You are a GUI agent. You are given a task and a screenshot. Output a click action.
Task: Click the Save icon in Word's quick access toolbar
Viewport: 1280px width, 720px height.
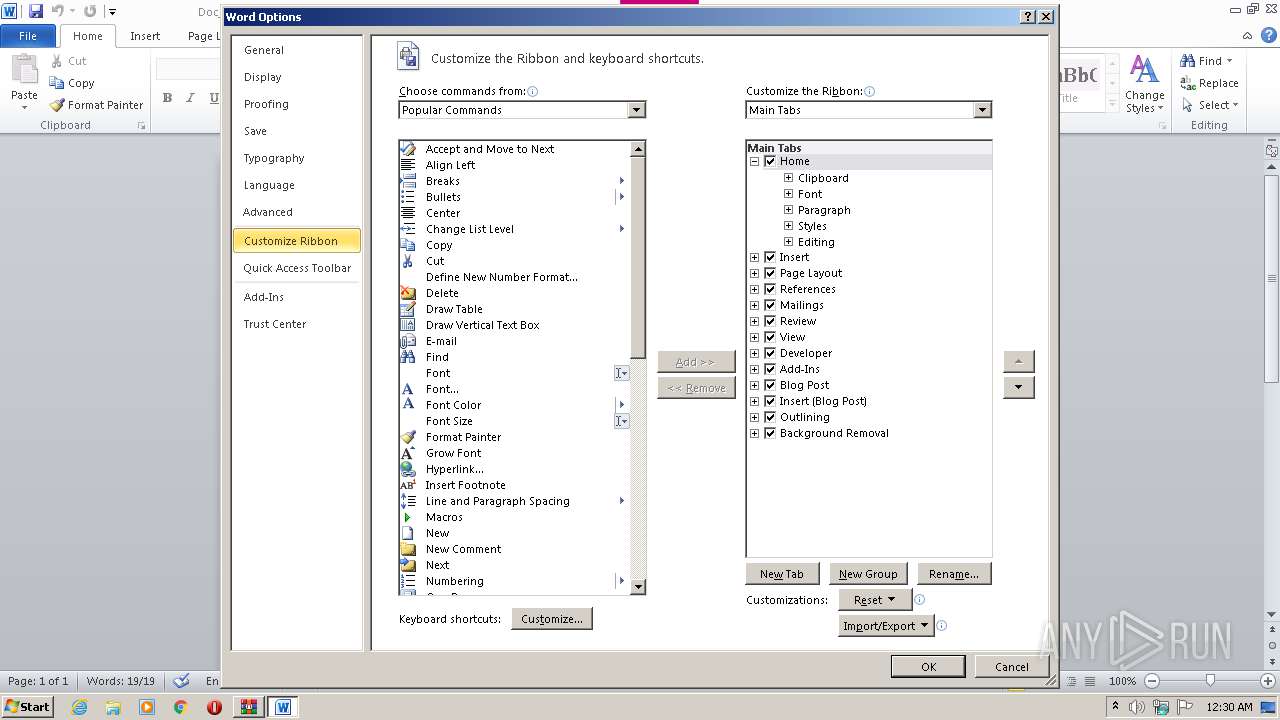pyautogui.click(x=36, y=11)
